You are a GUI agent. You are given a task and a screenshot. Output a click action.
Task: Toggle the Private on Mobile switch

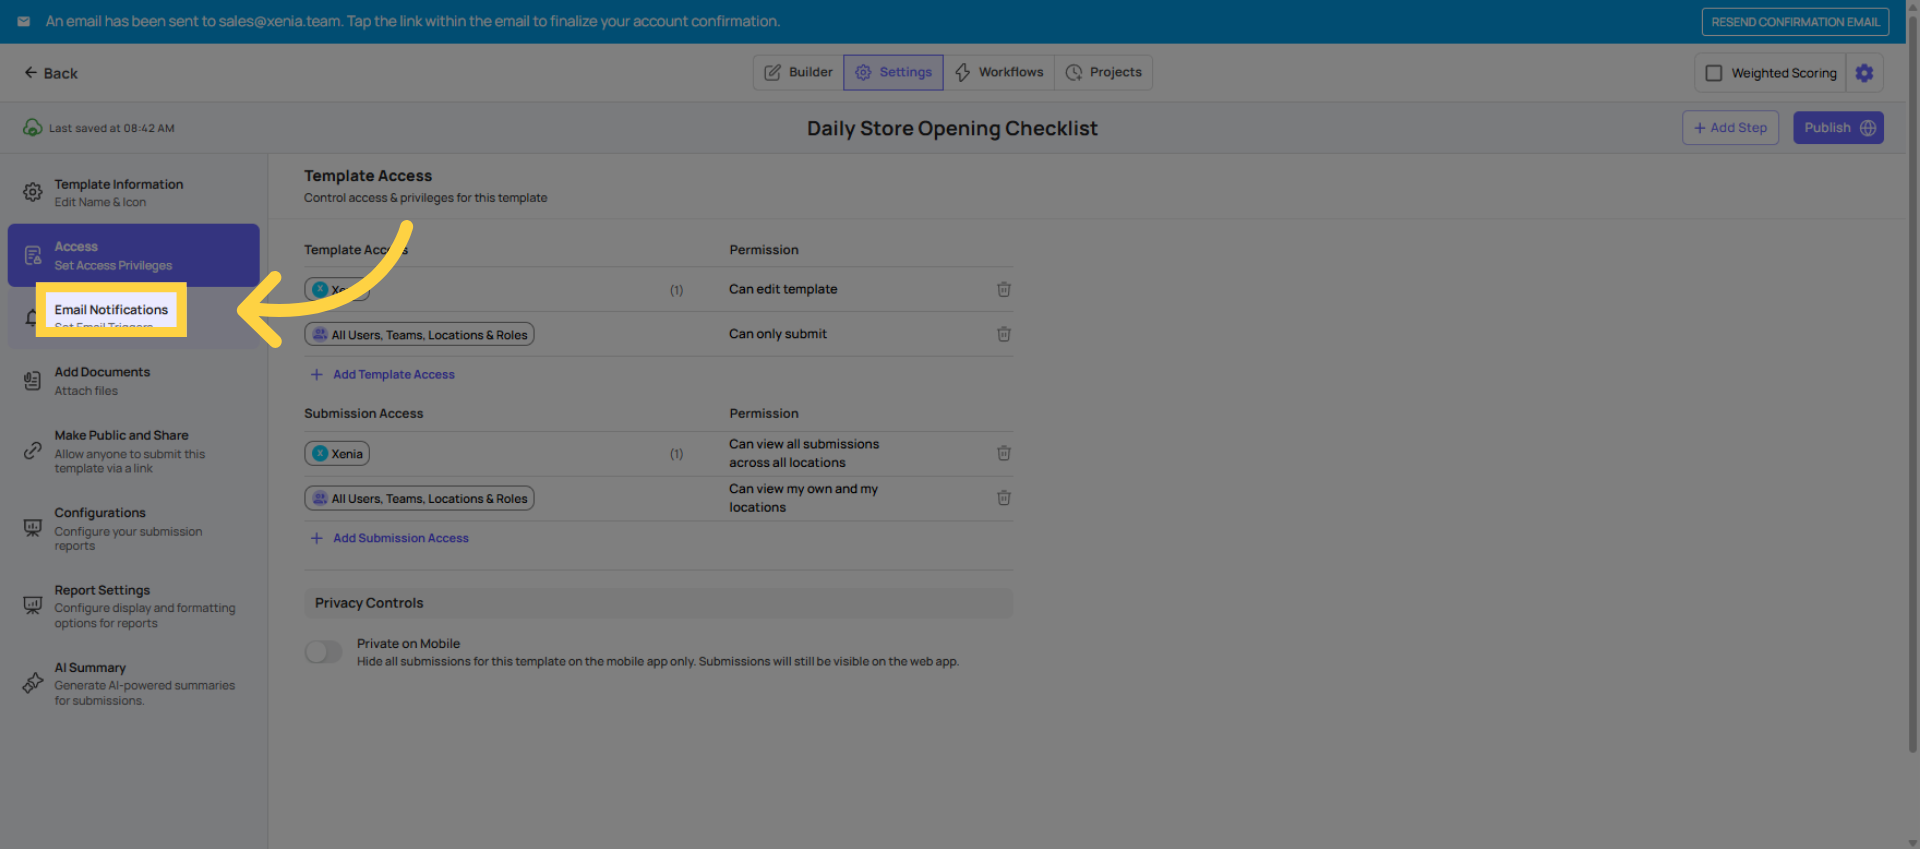click(323, 652)
